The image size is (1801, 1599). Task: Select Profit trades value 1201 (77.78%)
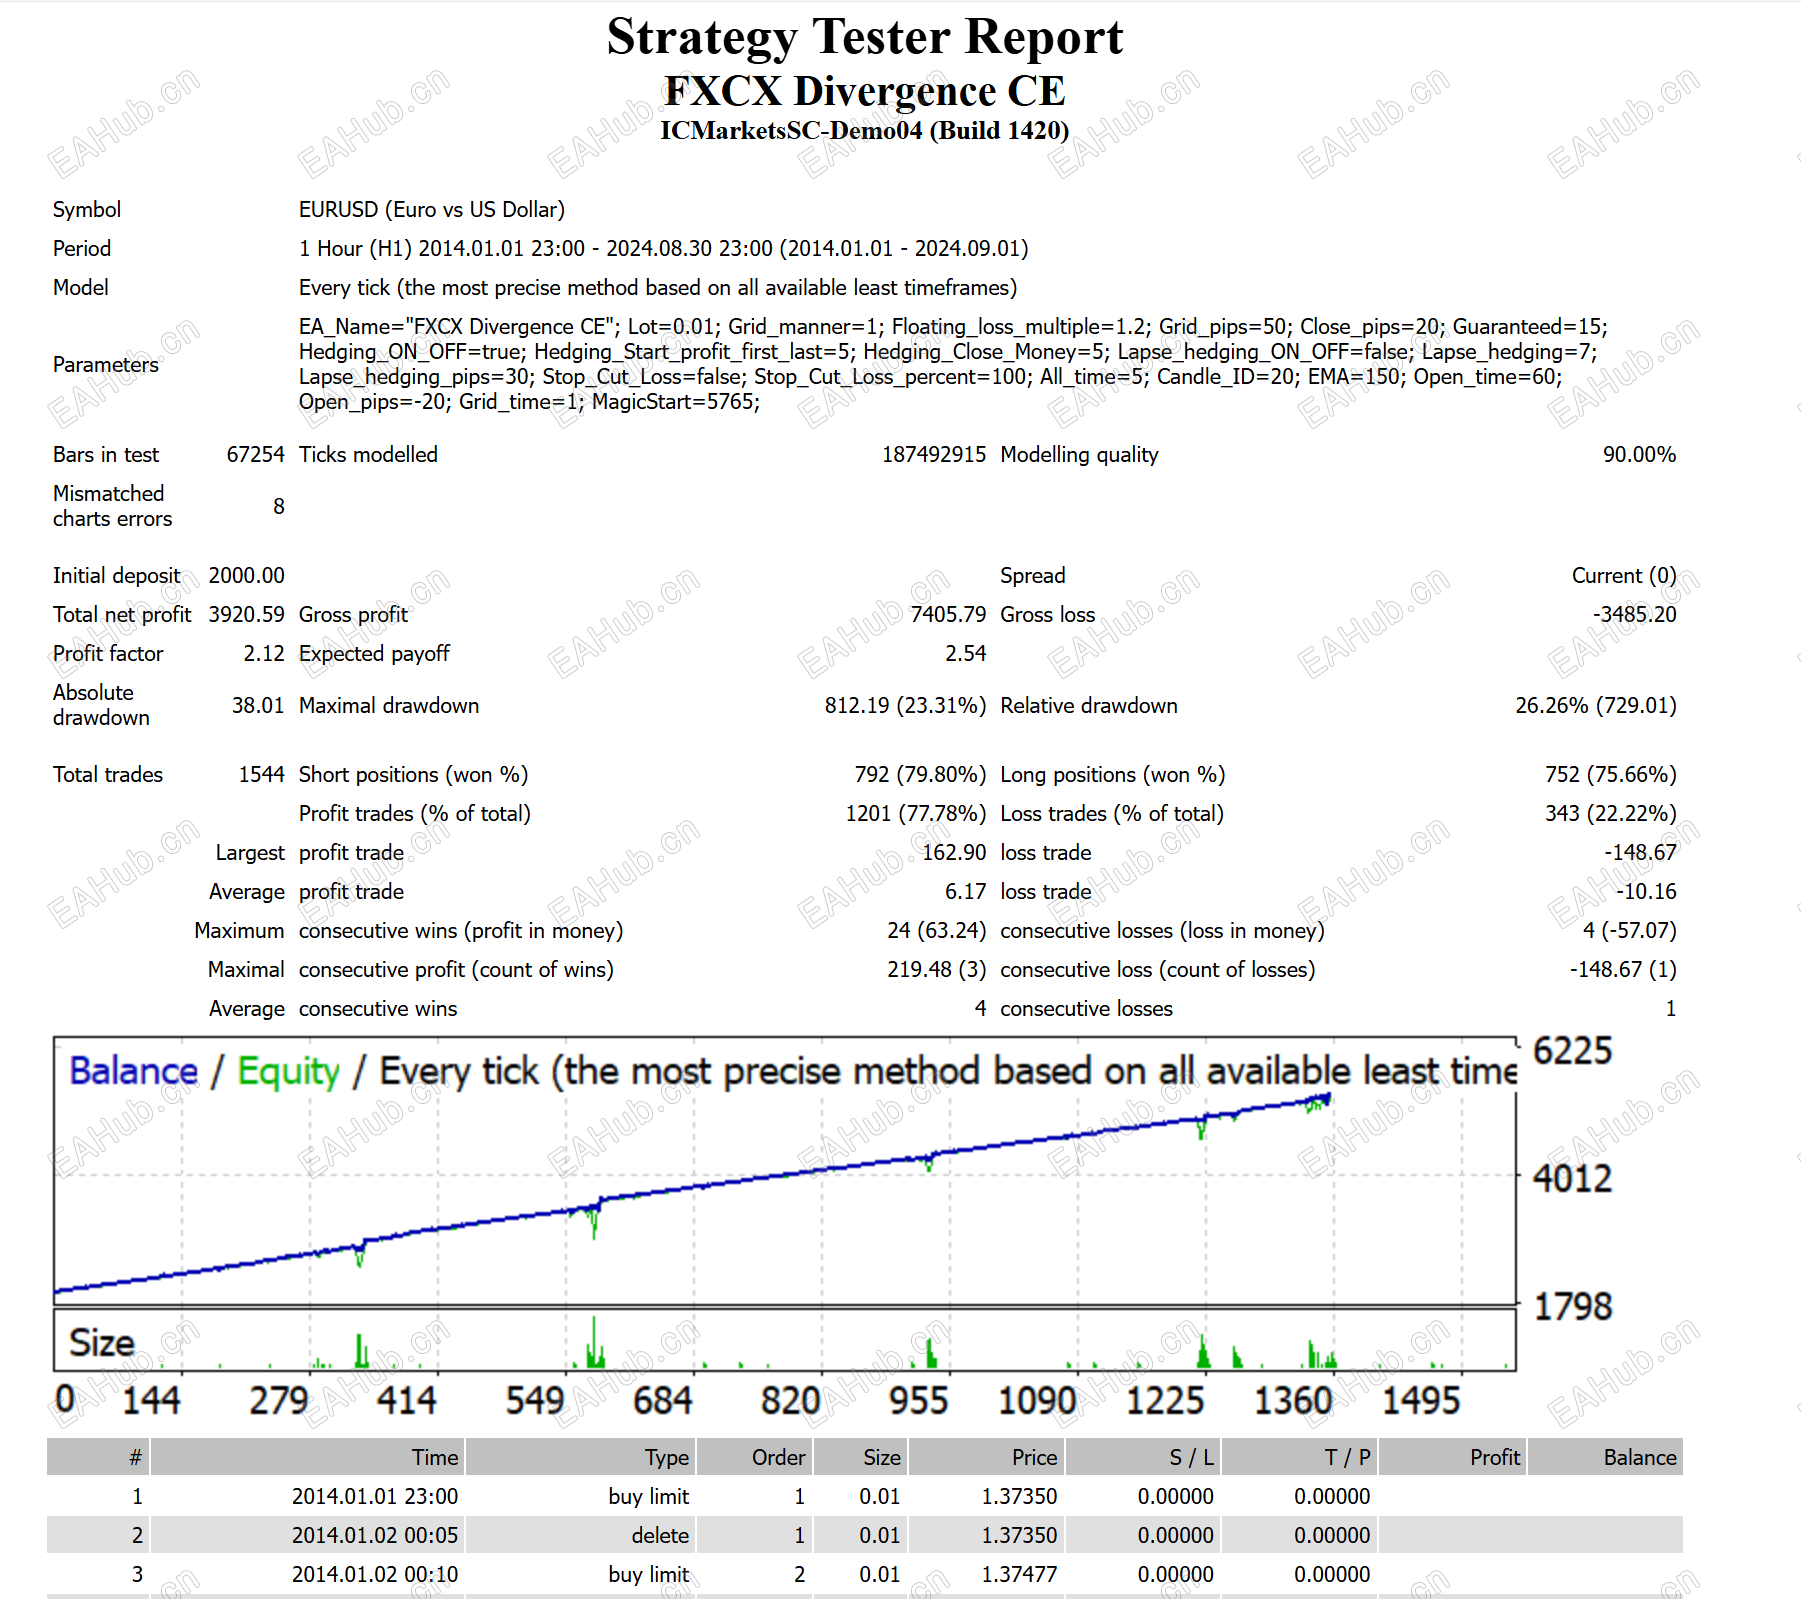(x=916, y=813)
